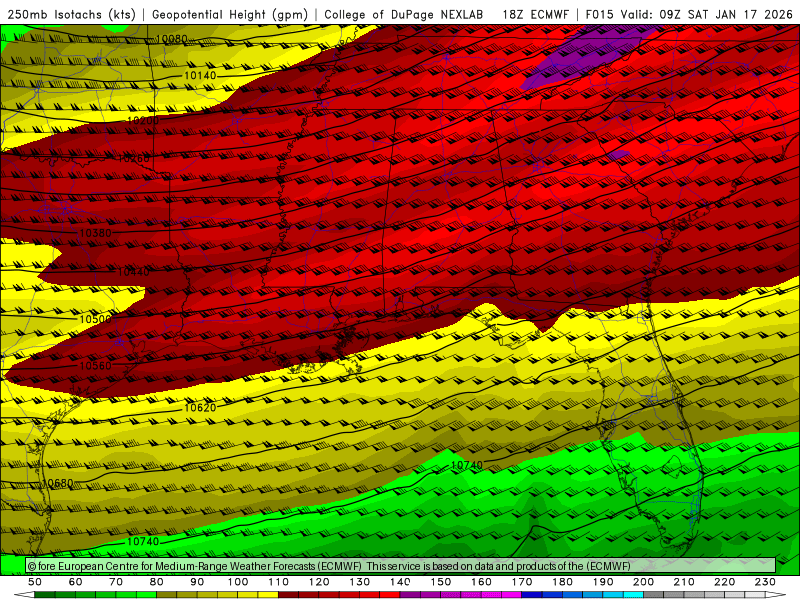
Task: Click the 210 value on the color scale
Action: pyautogui.click(x=684, y=582)
